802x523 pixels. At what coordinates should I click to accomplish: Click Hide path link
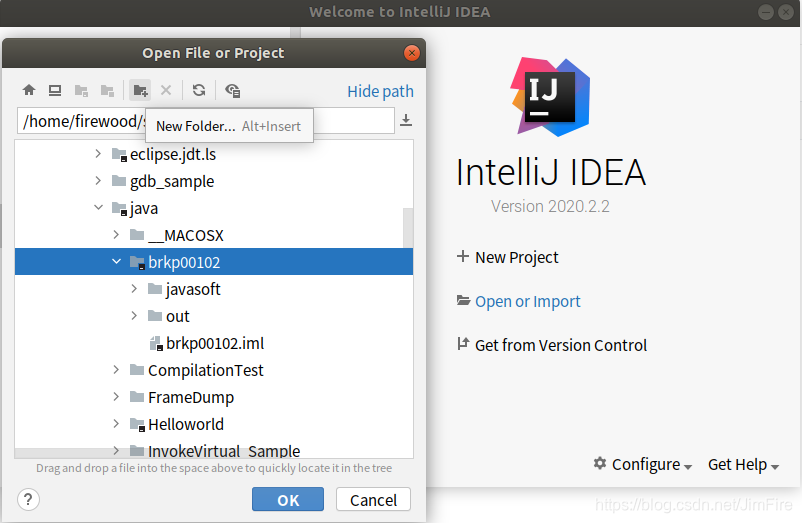pos(380,91)
